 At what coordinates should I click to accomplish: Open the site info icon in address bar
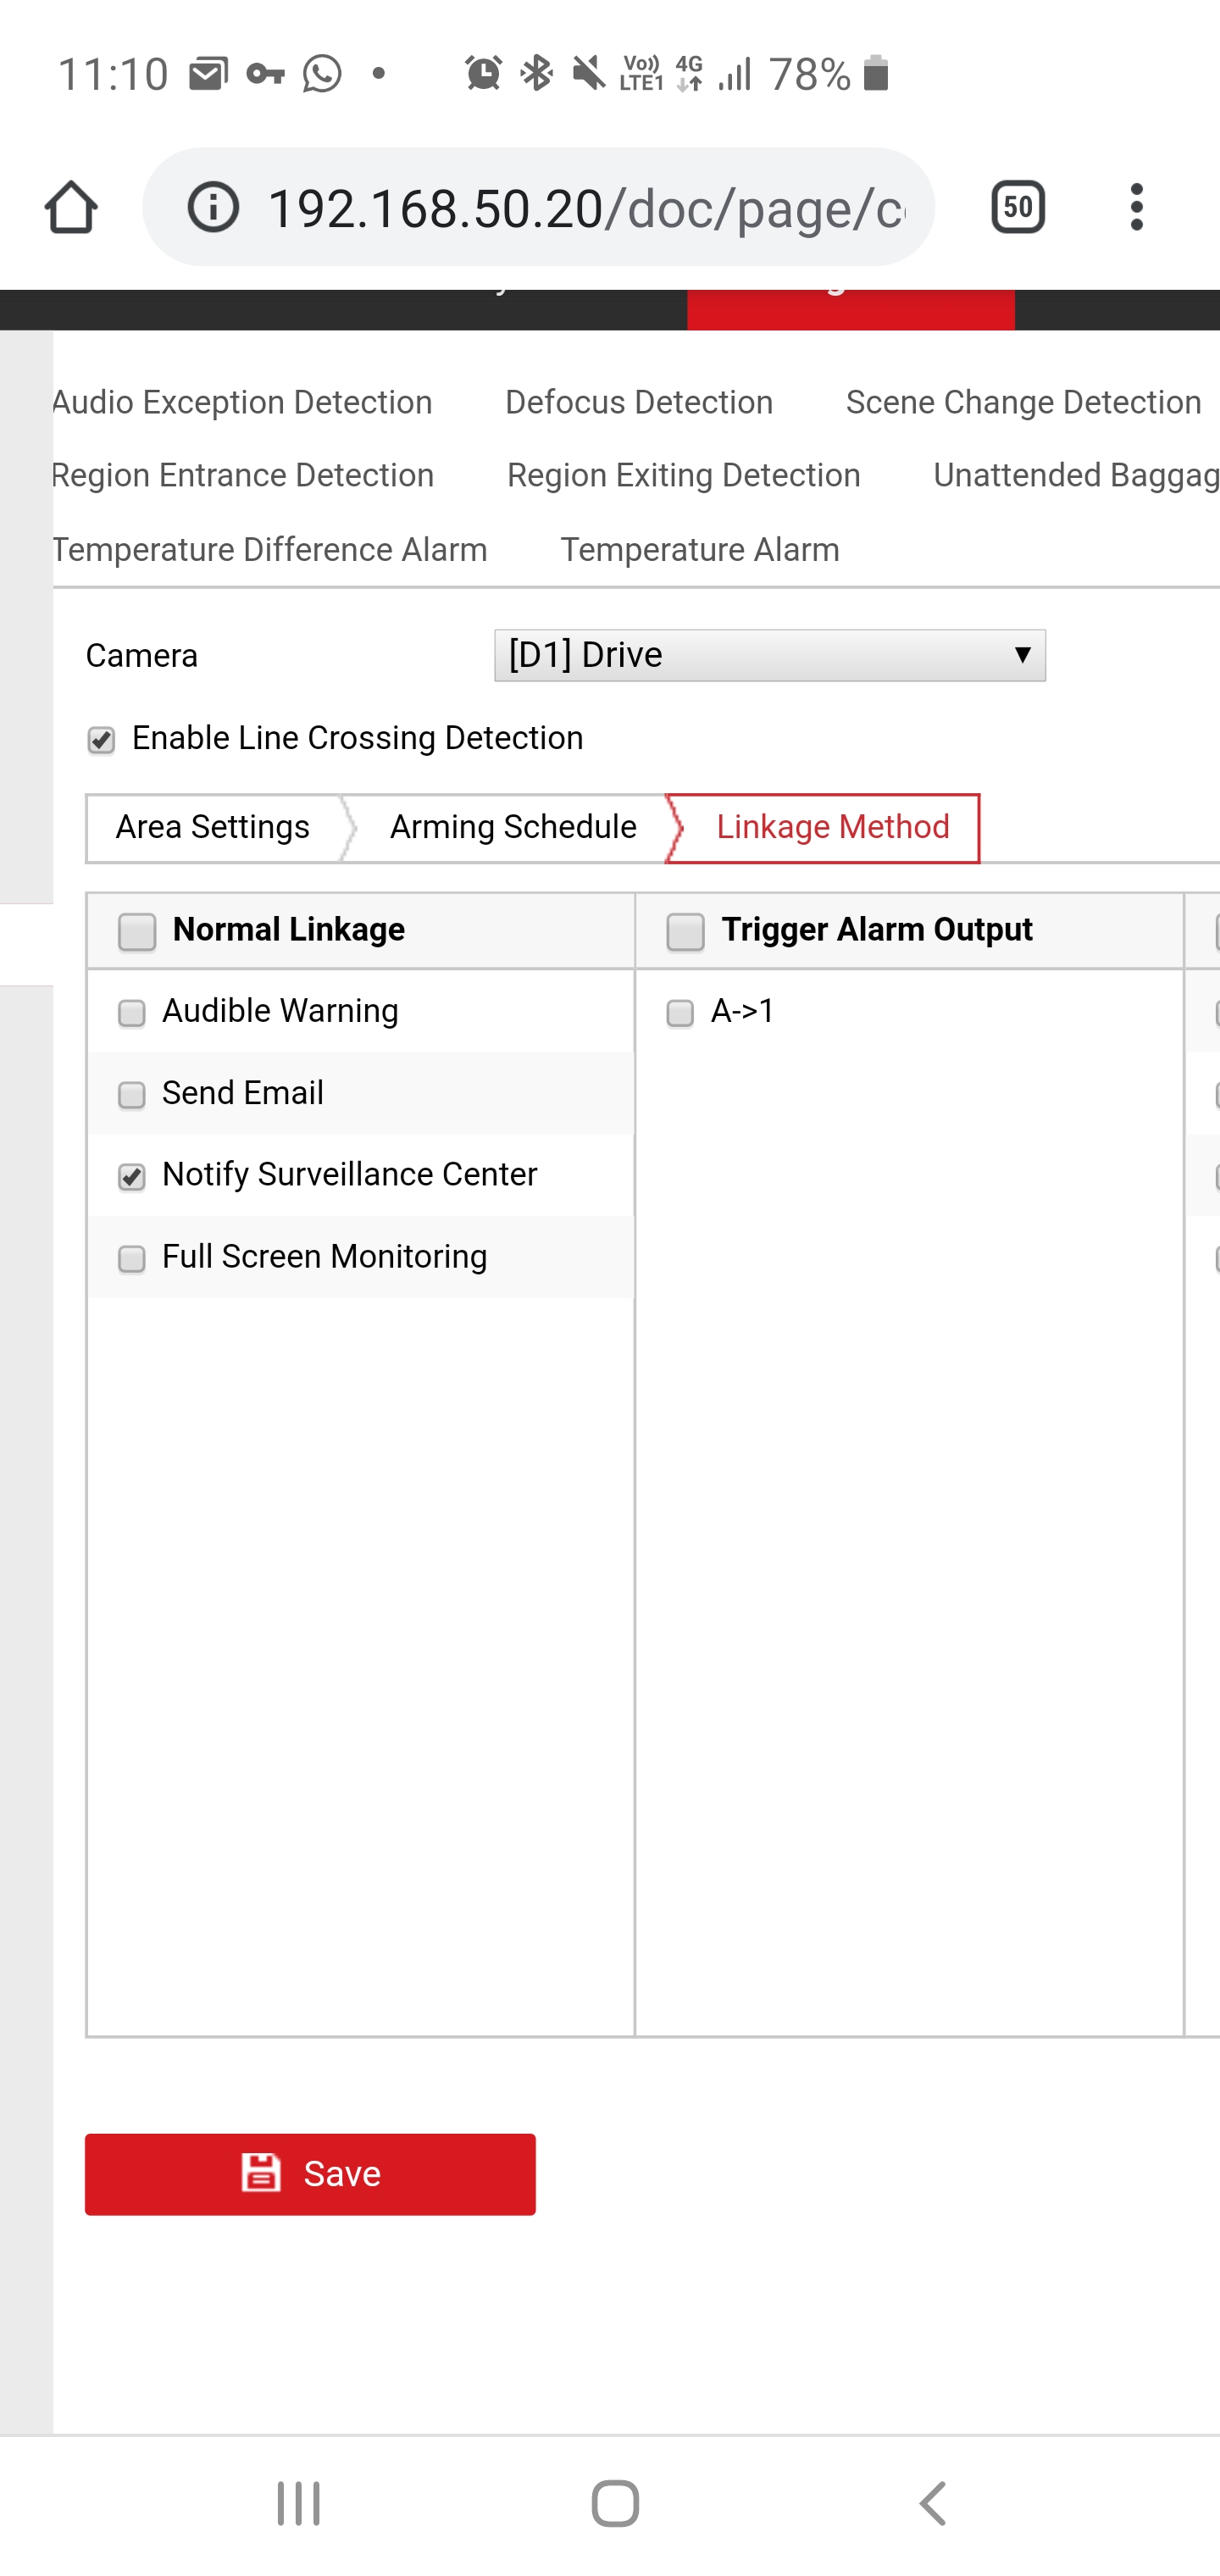tap(213, 208)
